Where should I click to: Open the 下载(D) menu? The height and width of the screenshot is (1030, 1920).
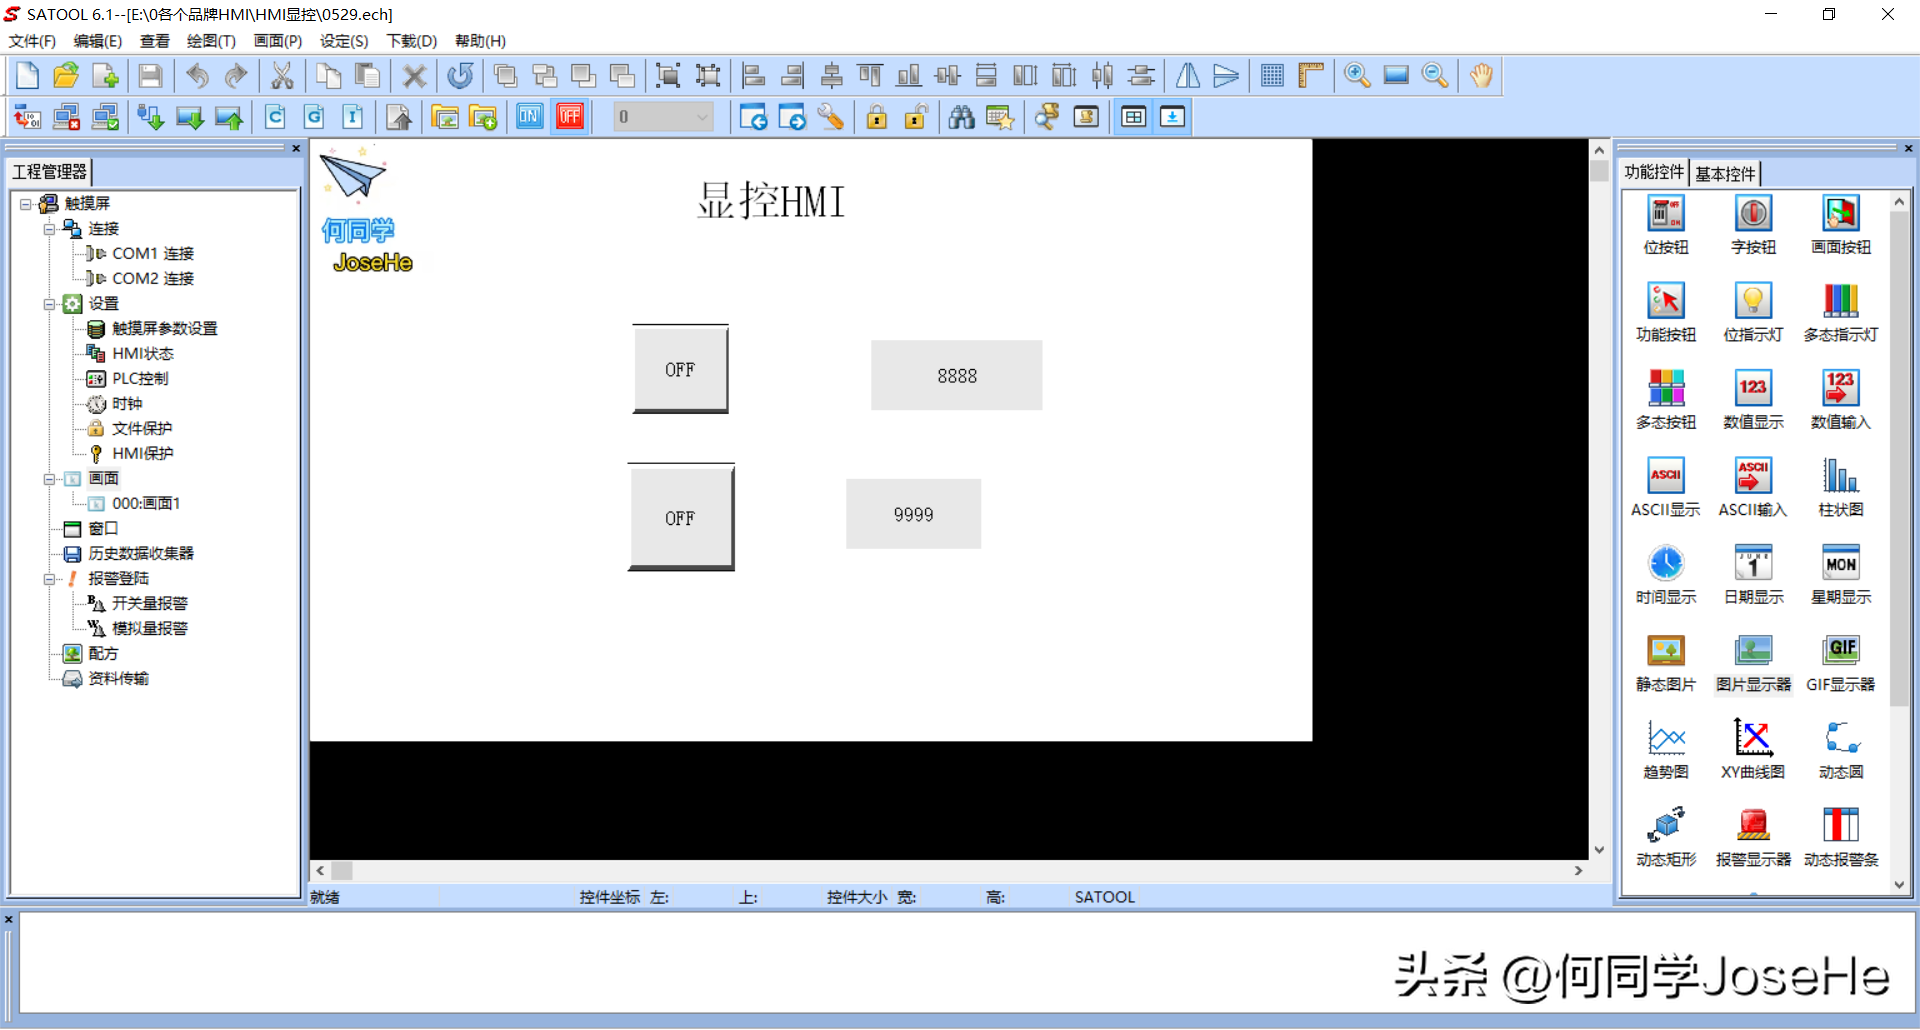click(x=411, y=41)
